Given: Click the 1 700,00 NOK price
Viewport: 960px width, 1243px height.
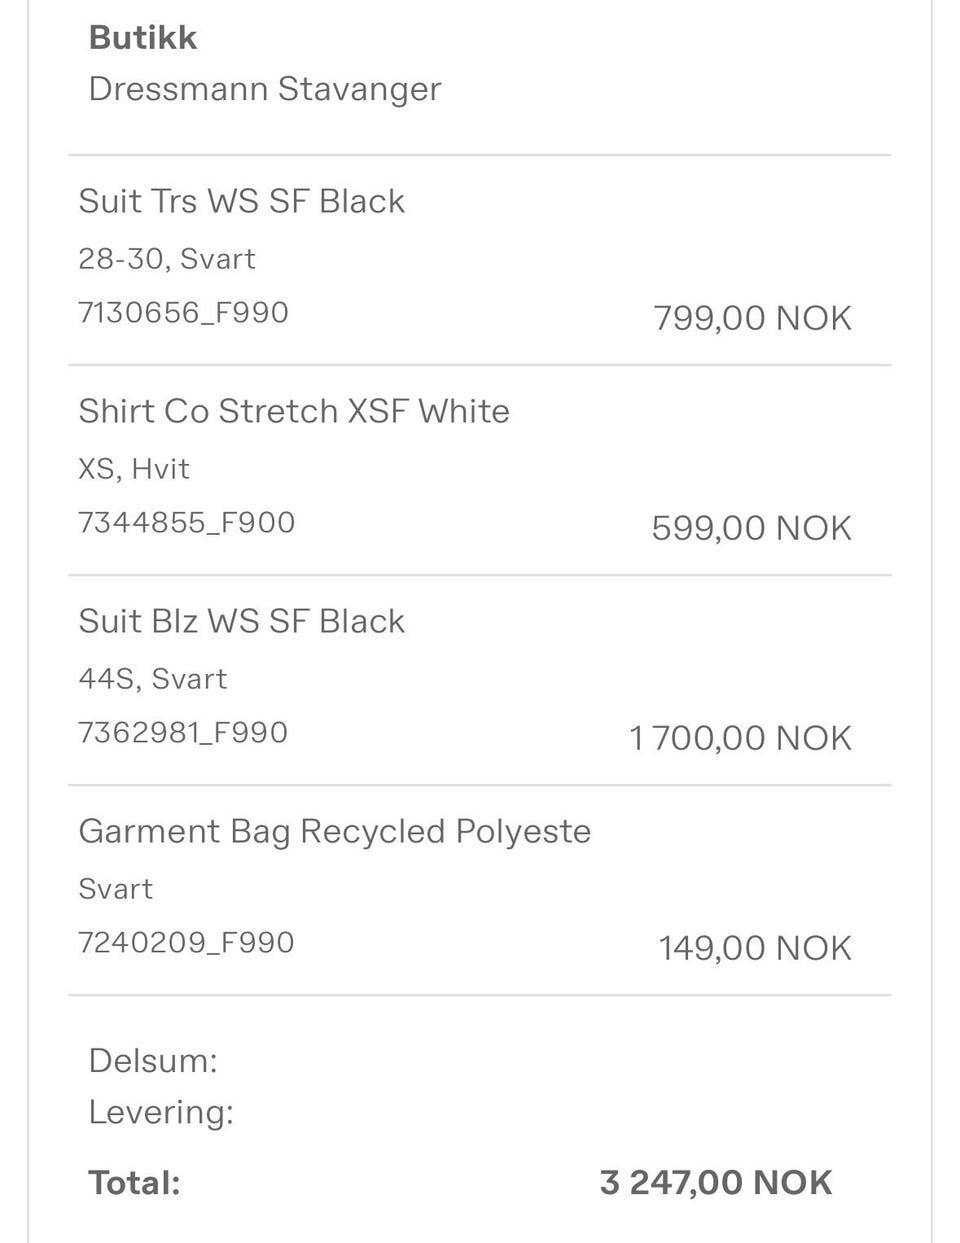Looking at the screenshot, I should point(740,739).
